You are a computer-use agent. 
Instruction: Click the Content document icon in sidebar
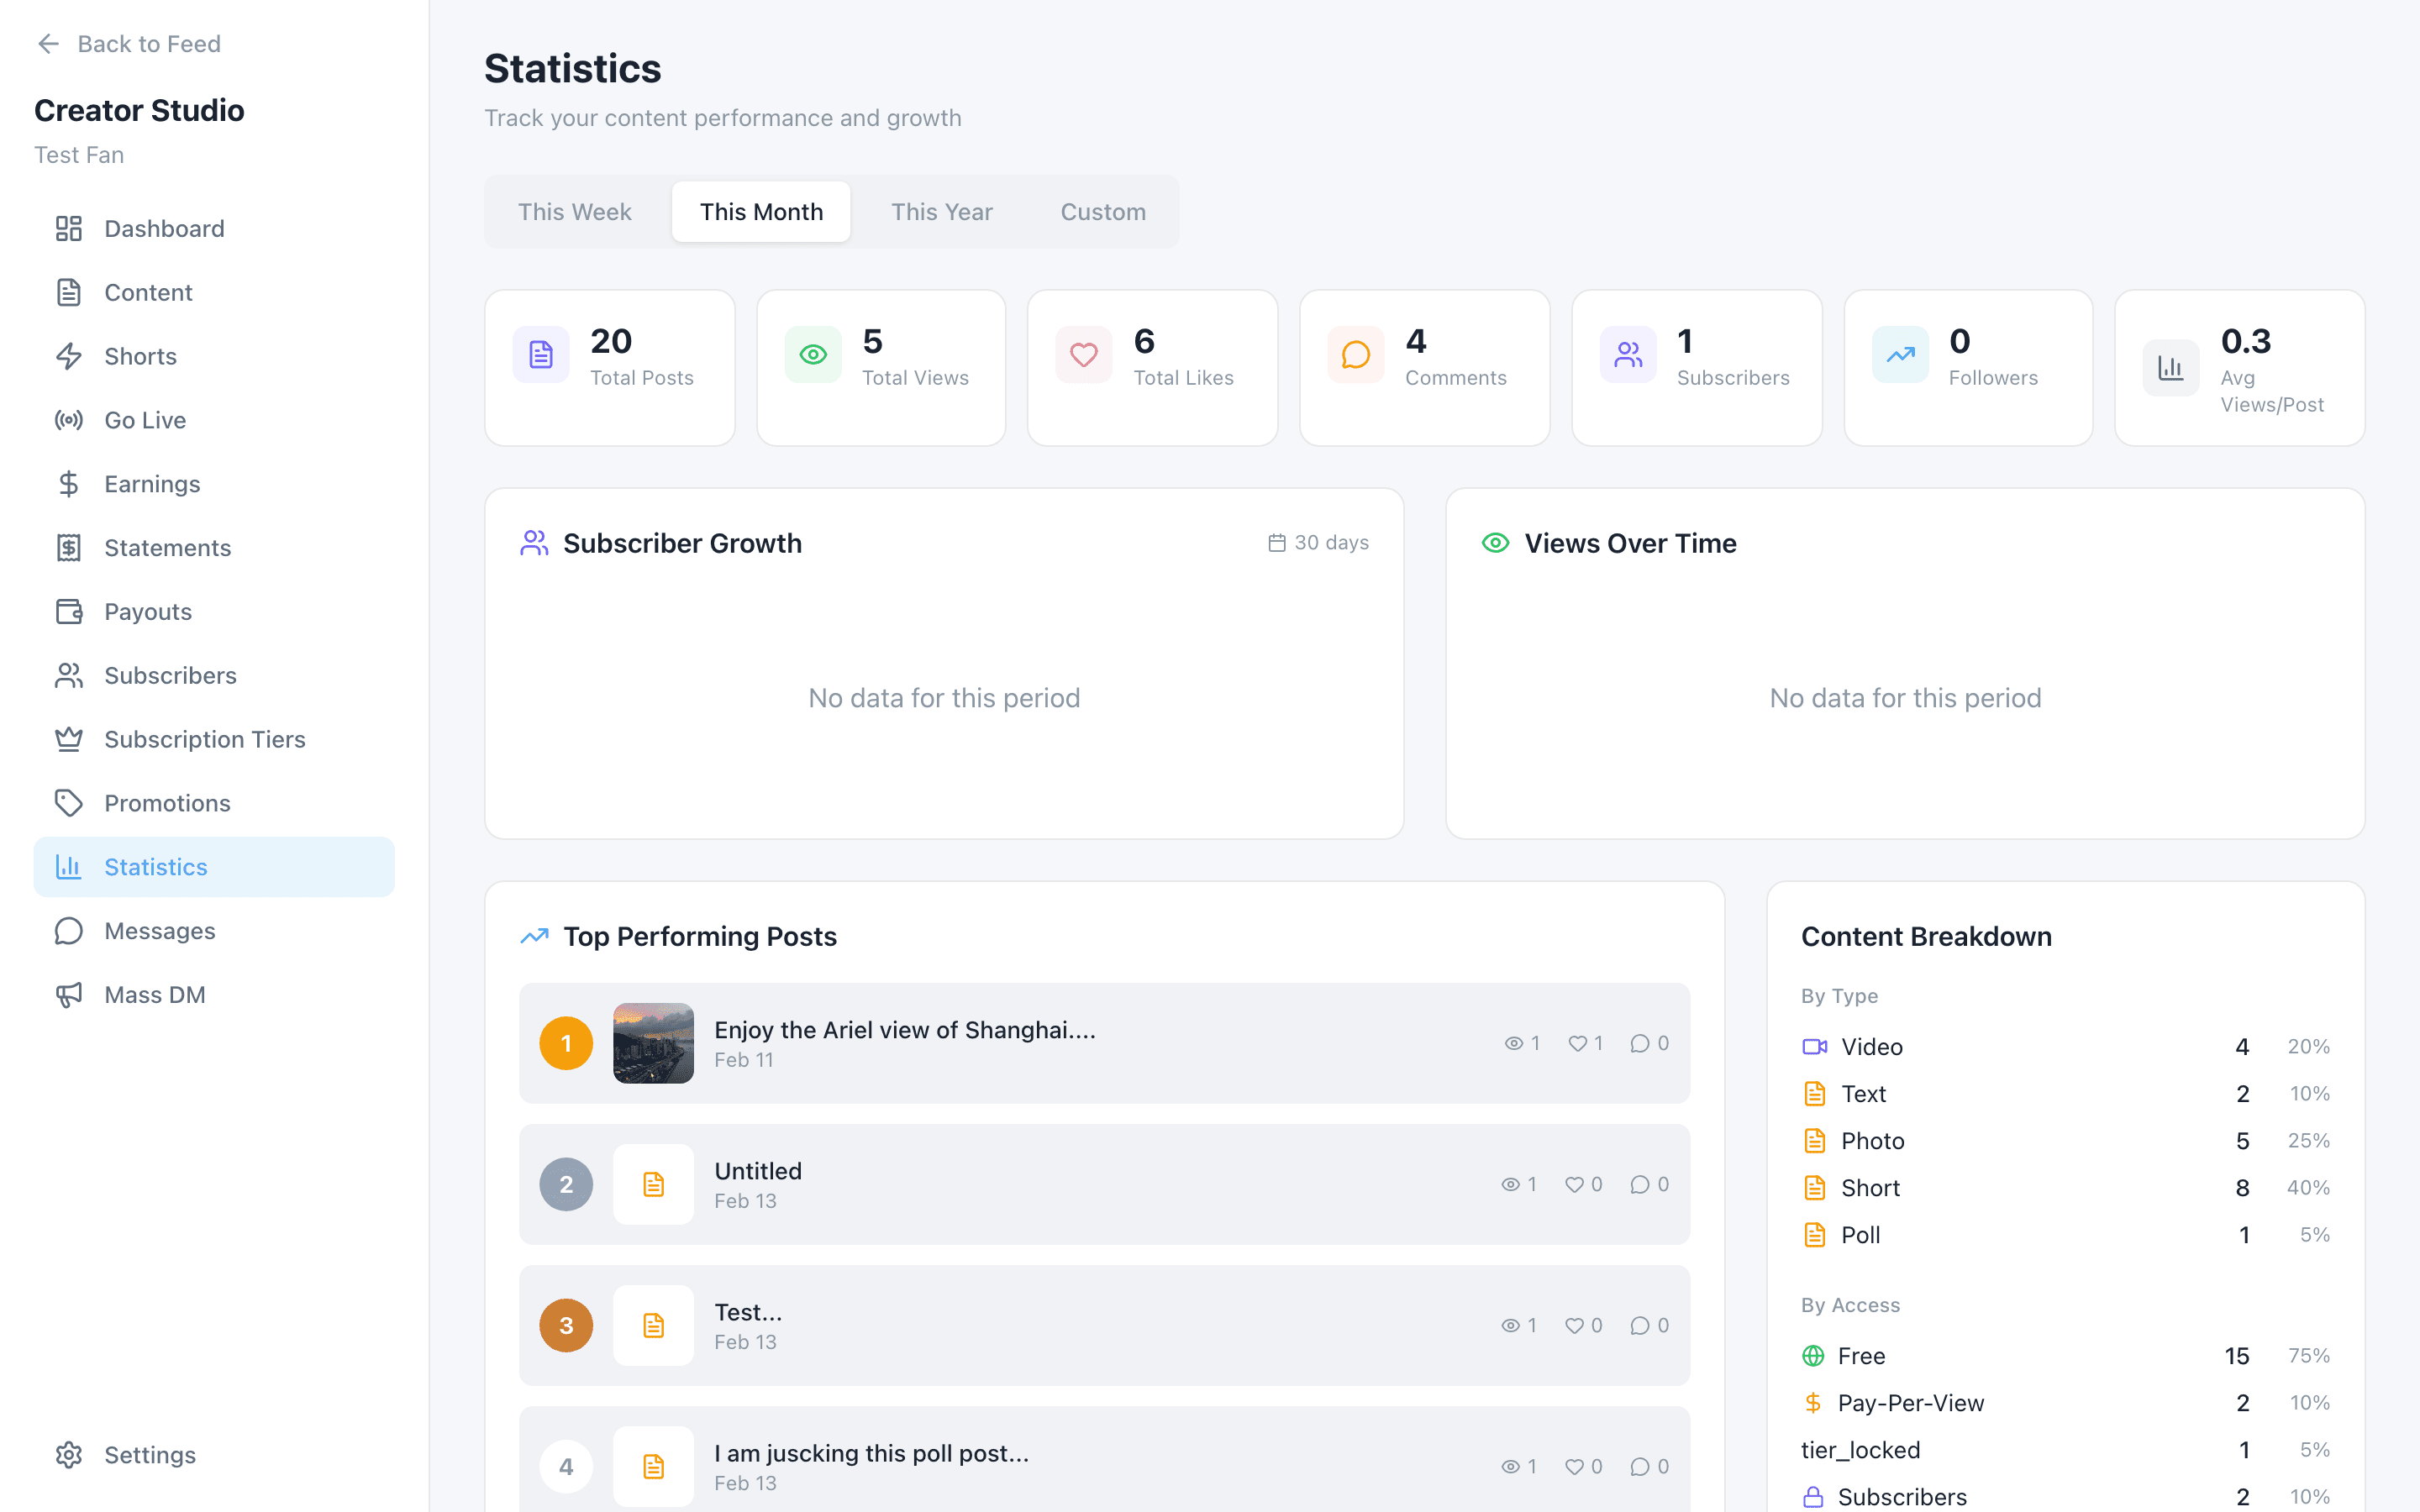(x=68, y=292)
